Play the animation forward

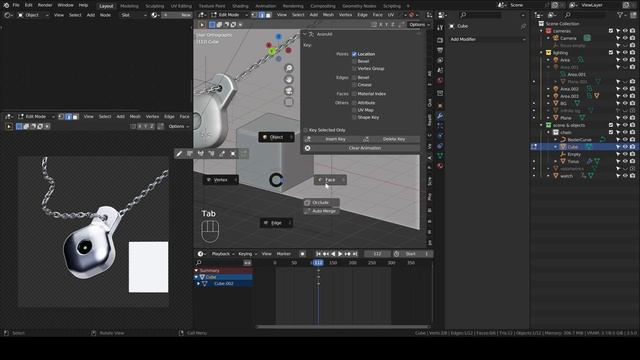pos(340,254)
